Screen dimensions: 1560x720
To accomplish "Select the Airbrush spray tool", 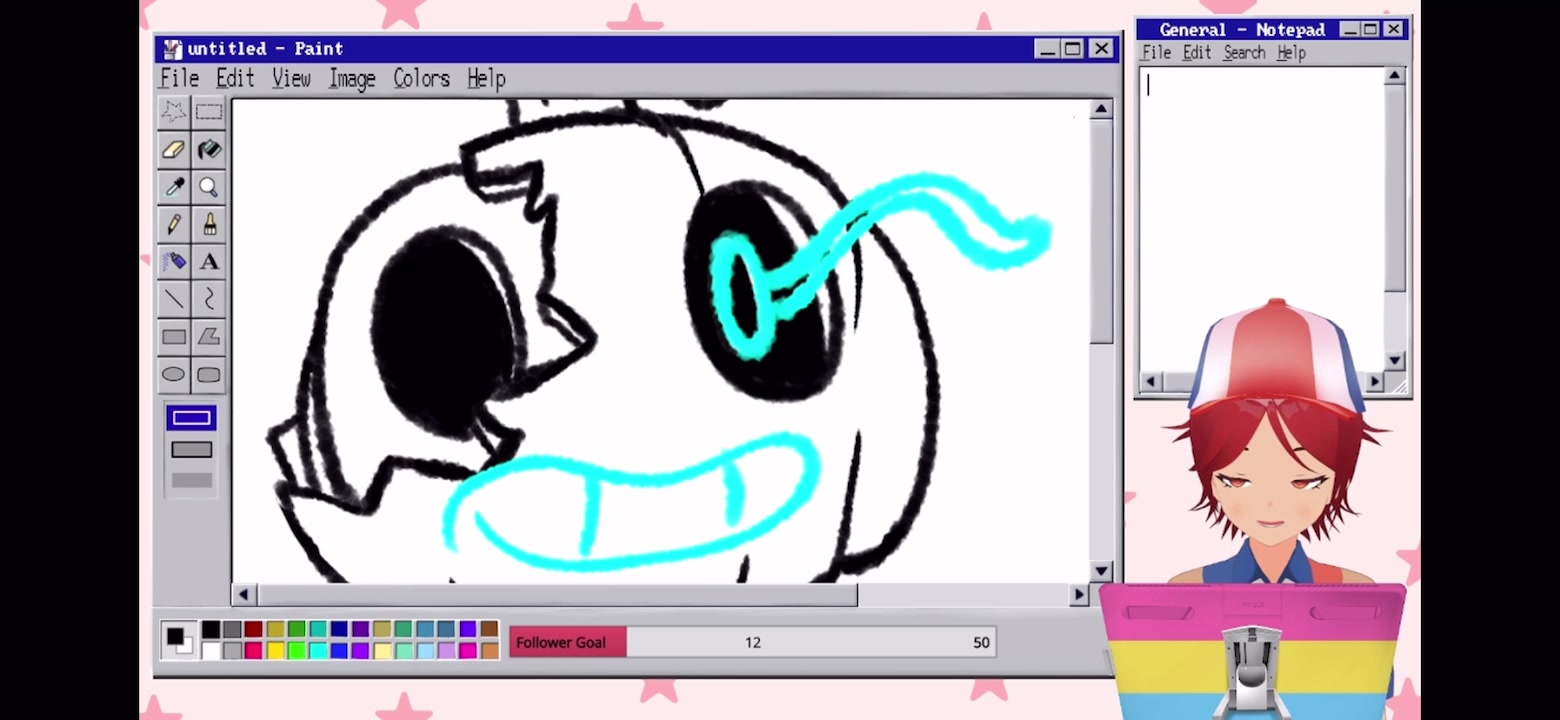I will point(174,261).
